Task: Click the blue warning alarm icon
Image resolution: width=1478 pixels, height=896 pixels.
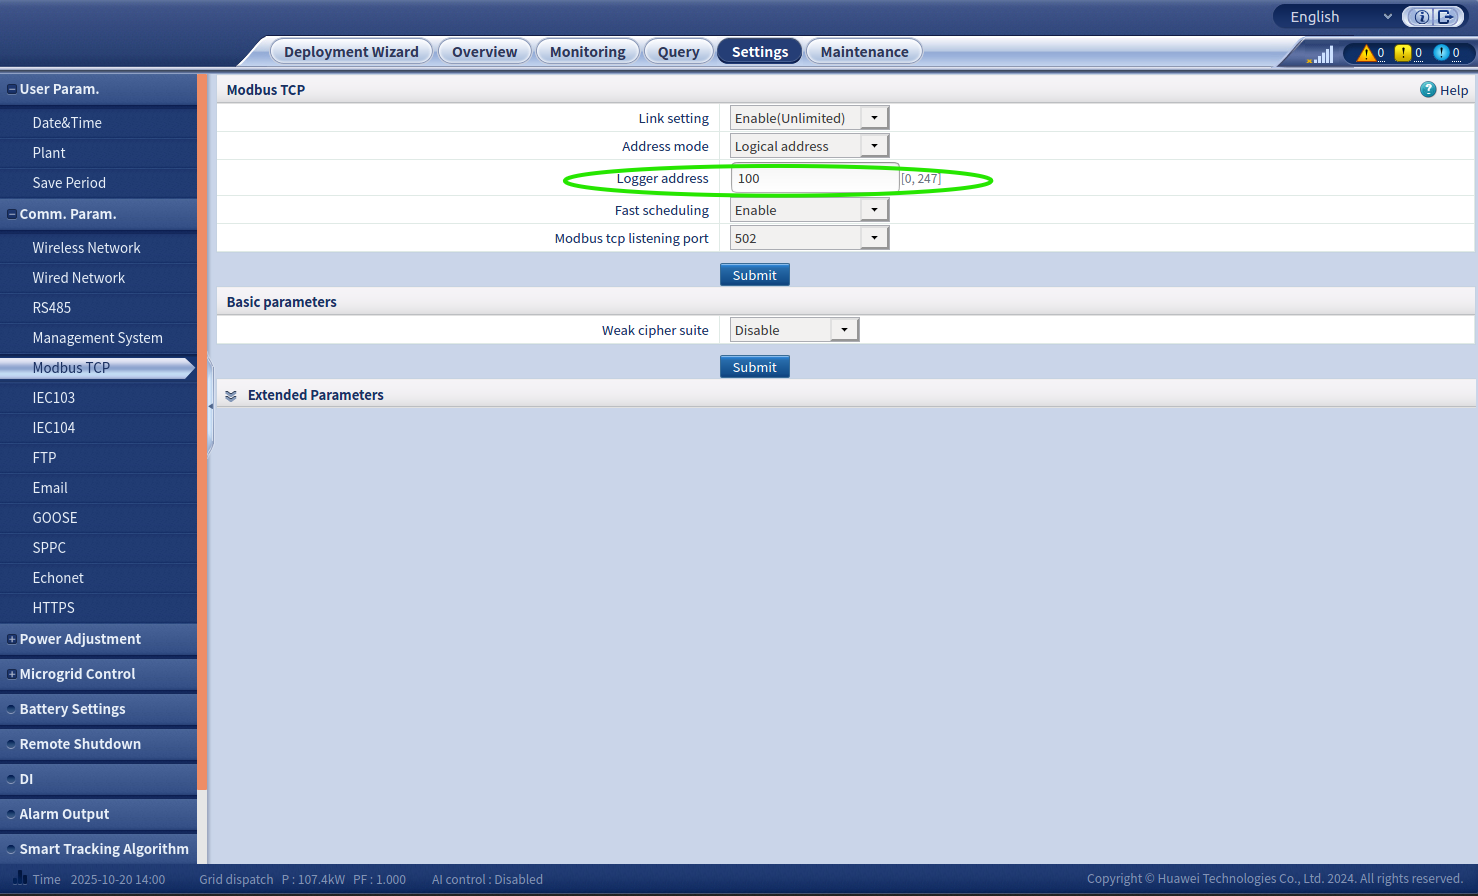Action: pyautogui.click(x=1441, y=53)
